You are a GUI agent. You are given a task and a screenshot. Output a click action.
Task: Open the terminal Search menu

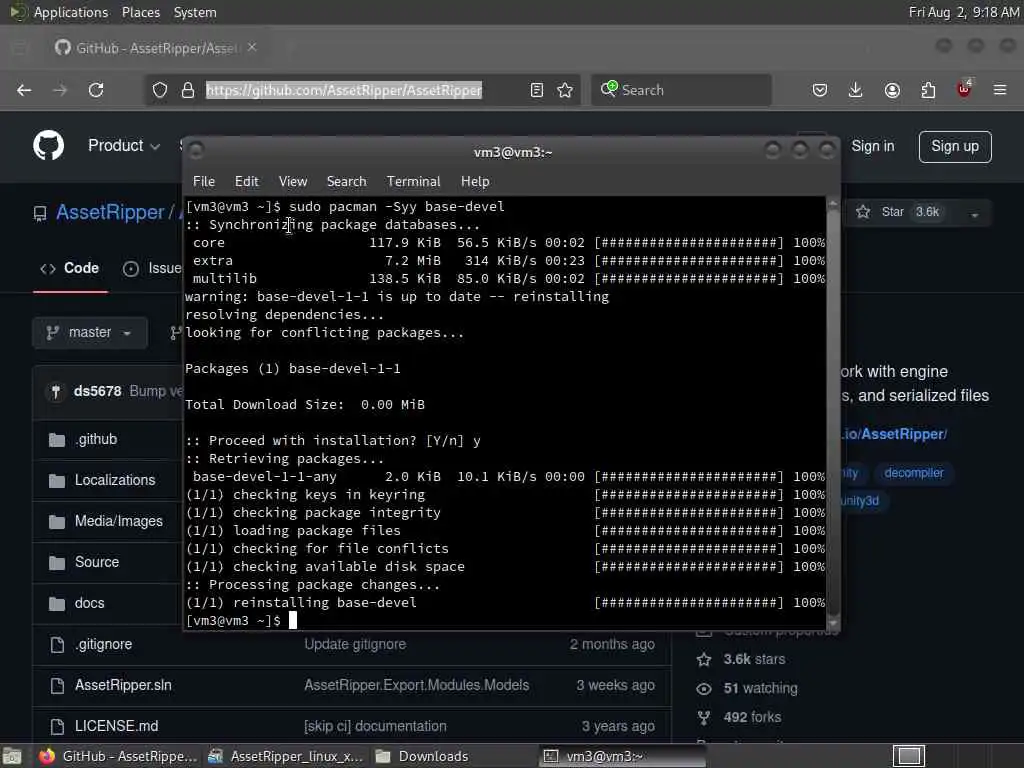coord(346,182)
